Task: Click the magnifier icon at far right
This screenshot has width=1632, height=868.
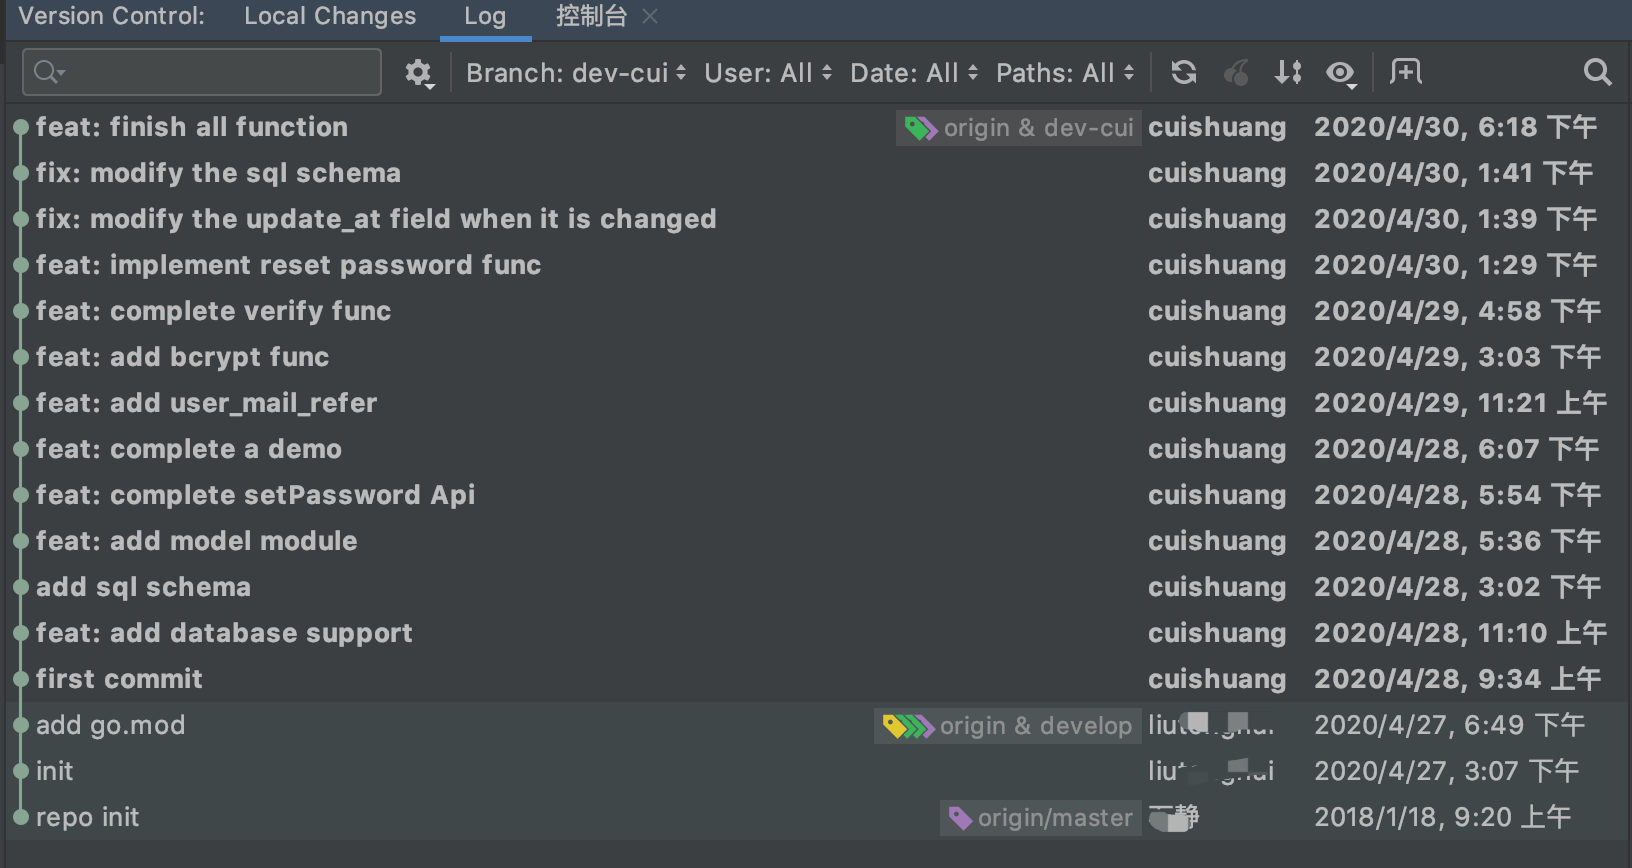Action: point(1597,72)
